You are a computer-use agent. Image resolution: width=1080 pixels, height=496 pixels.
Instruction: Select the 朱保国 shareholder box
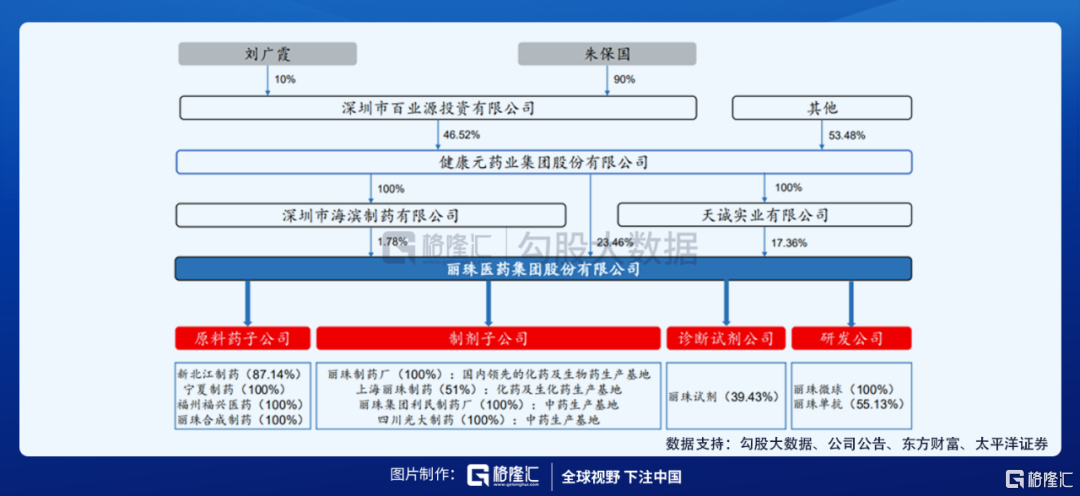tap(607, 54)
